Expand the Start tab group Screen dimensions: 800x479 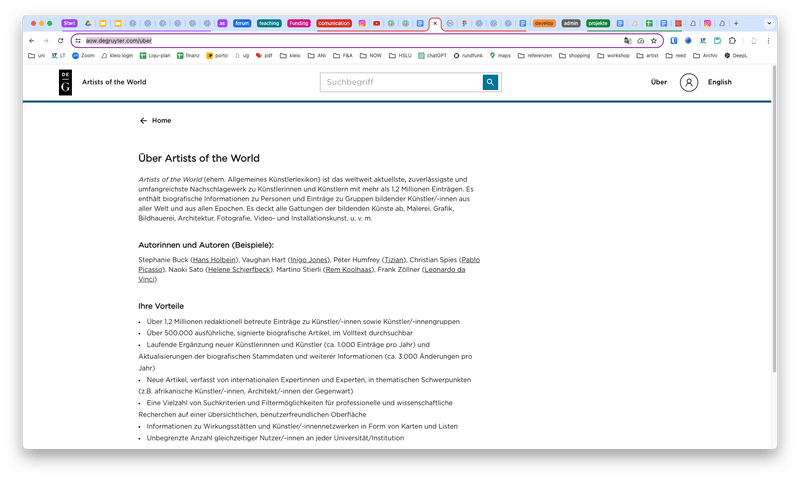pos(69,23)
